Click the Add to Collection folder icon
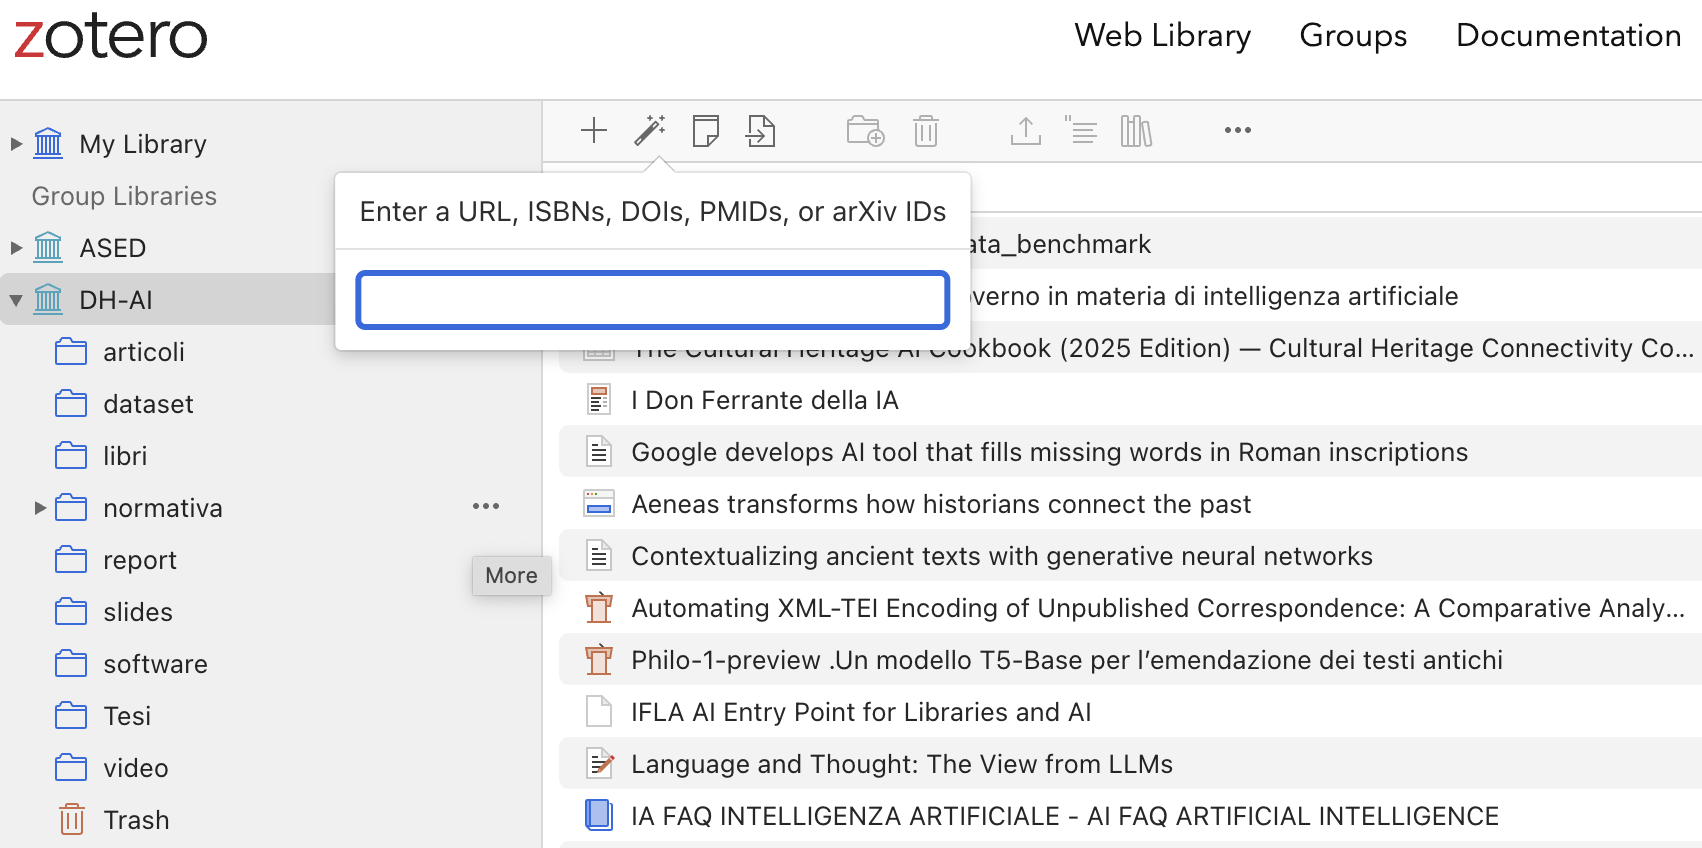 [x=866, y=130]
